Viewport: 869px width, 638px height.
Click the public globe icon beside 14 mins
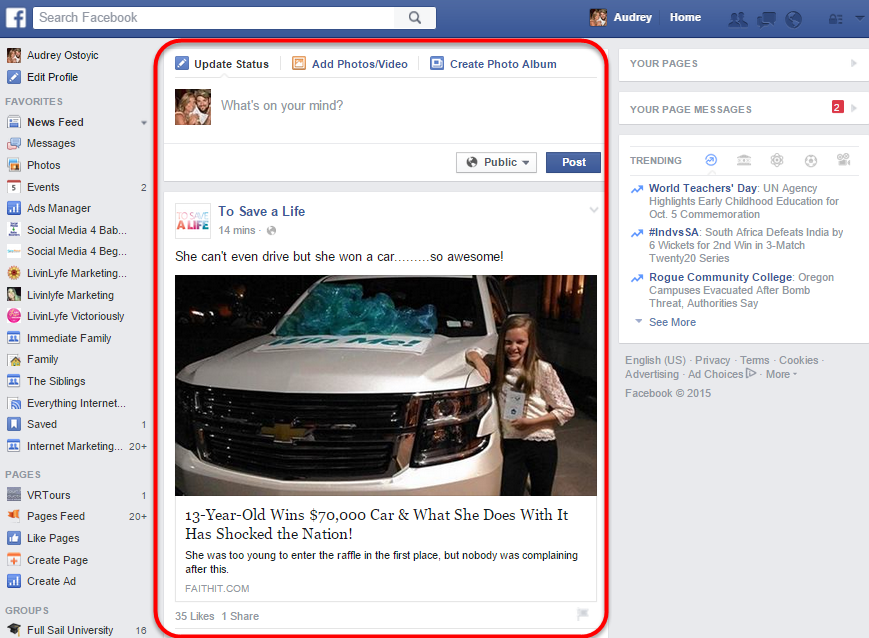point(271,231)
